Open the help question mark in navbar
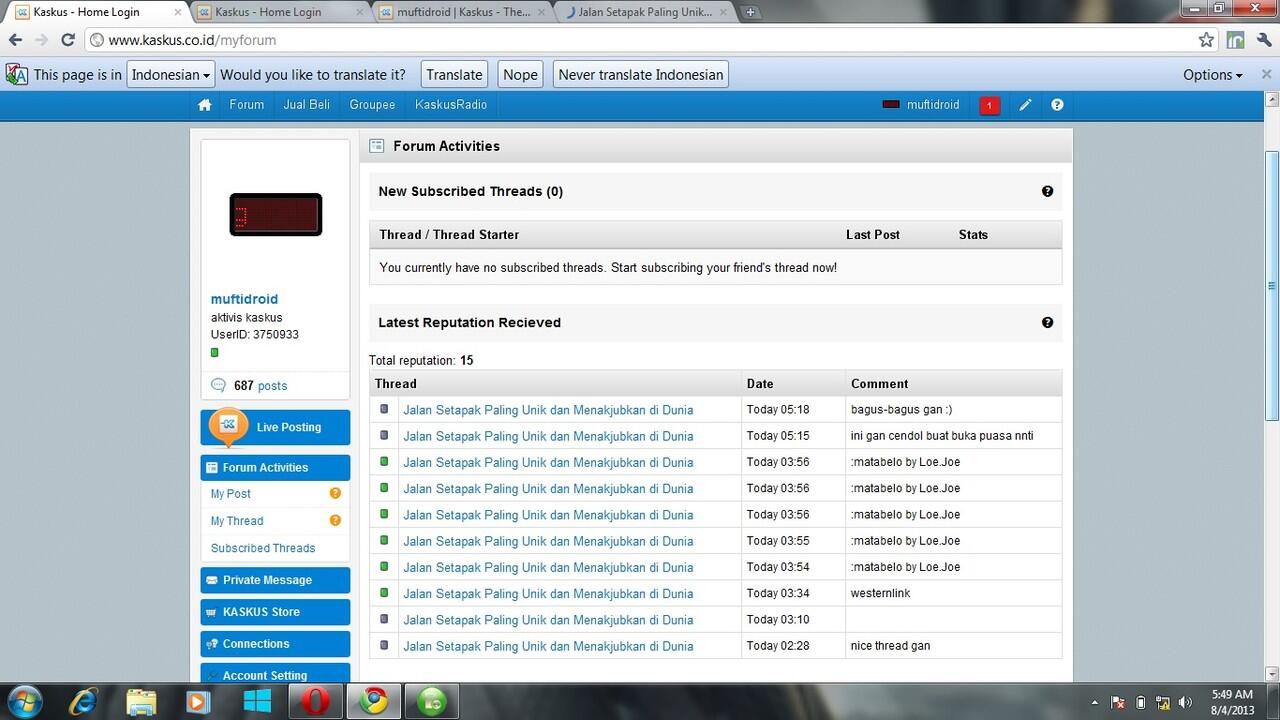 (x=1057, y=105)
